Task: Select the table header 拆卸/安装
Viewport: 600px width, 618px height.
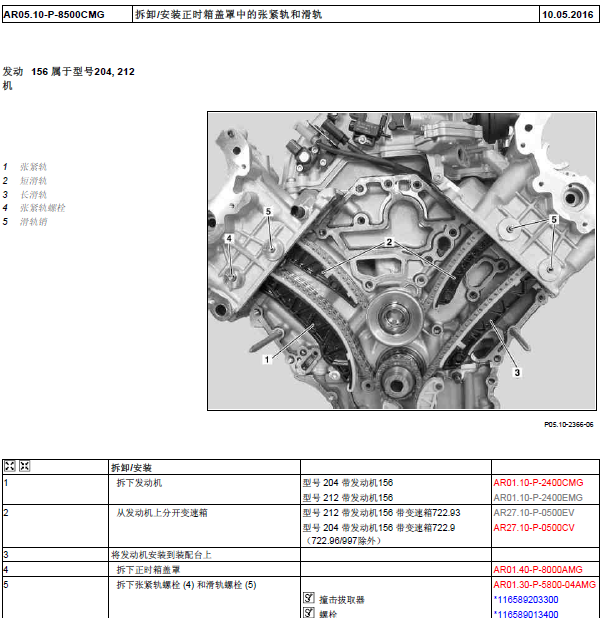Action: (131, 468)
